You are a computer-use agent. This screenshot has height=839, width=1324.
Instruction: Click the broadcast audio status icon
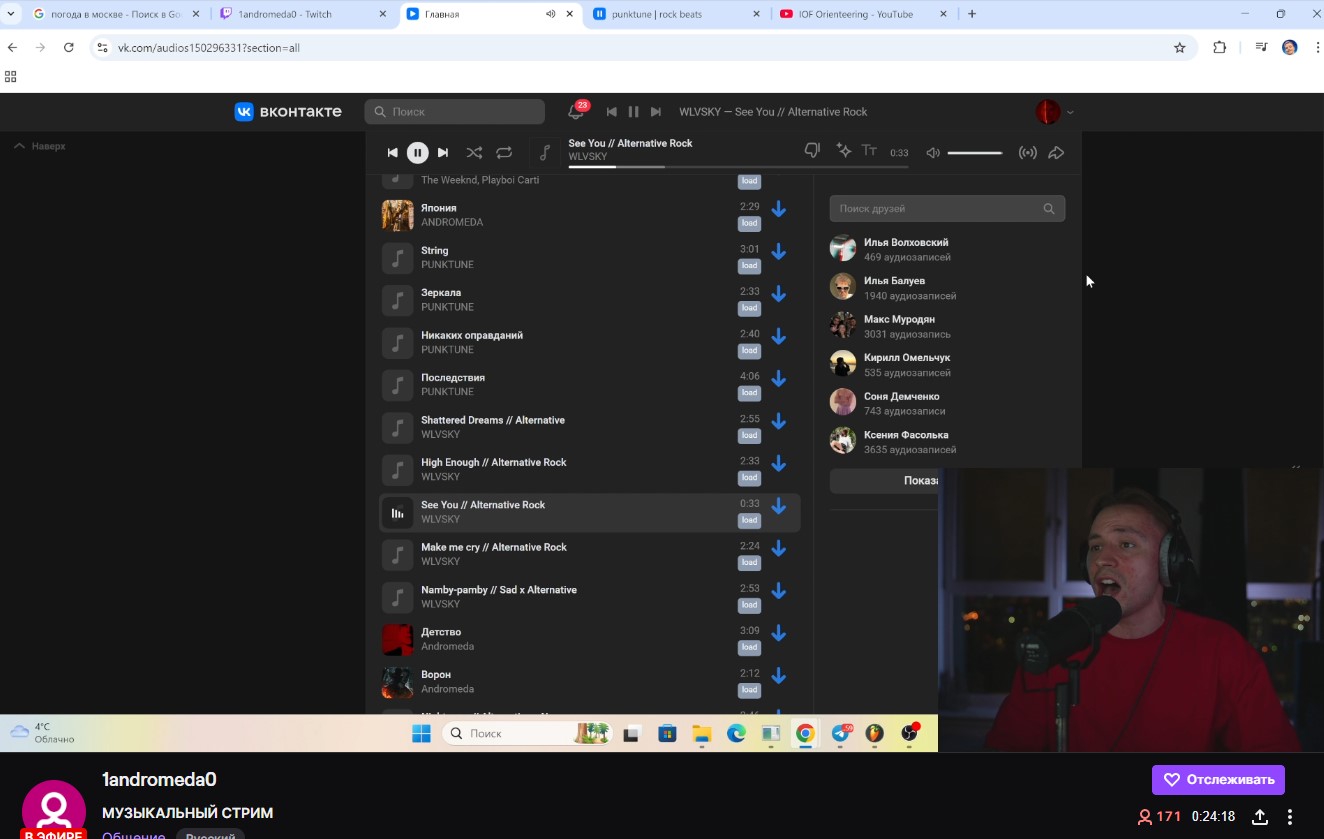(1027, 153)
